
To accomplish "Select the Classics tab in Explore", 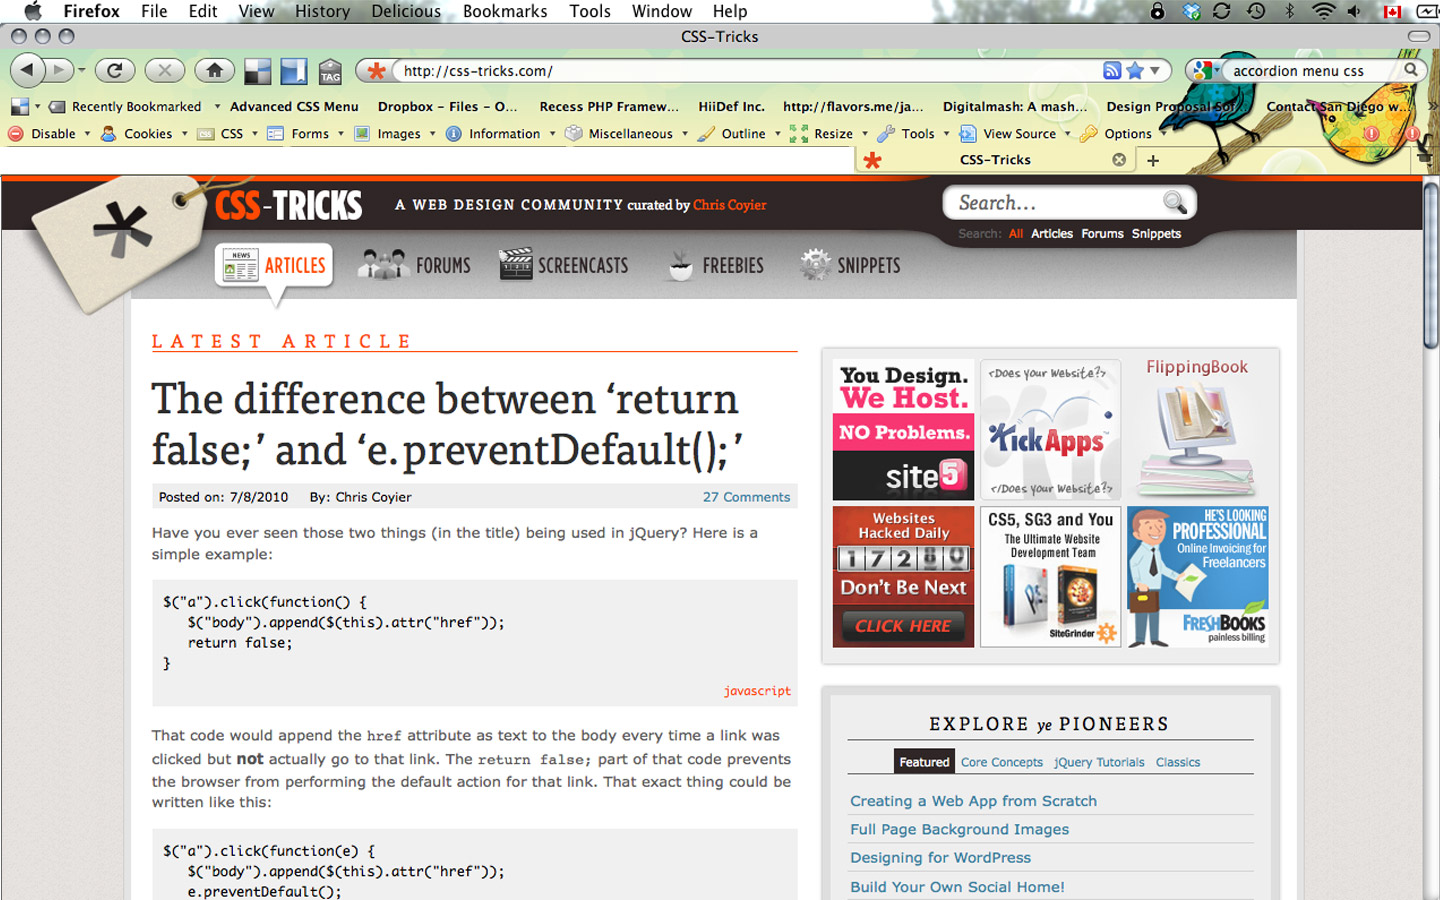I will (1178, 762).
